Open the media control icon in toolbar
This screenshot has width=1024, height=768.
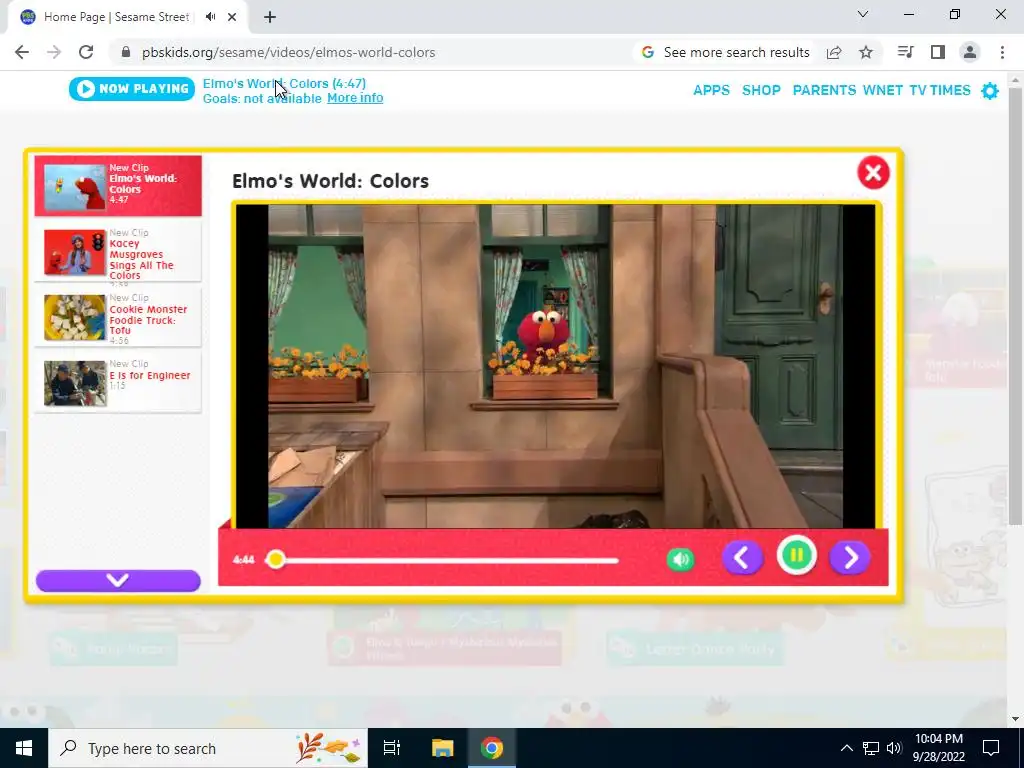[906, 52]
